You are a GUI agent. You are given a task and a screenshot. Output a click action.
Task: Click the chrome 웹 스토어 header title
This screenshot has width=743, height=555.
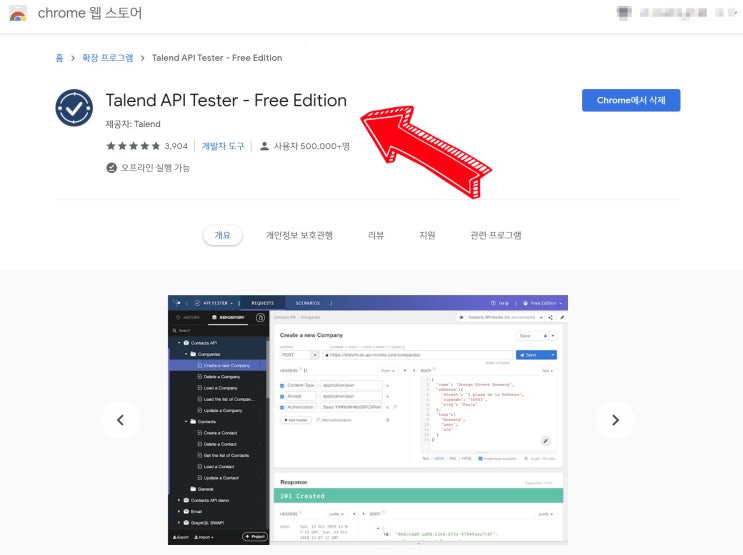(90, 13)
